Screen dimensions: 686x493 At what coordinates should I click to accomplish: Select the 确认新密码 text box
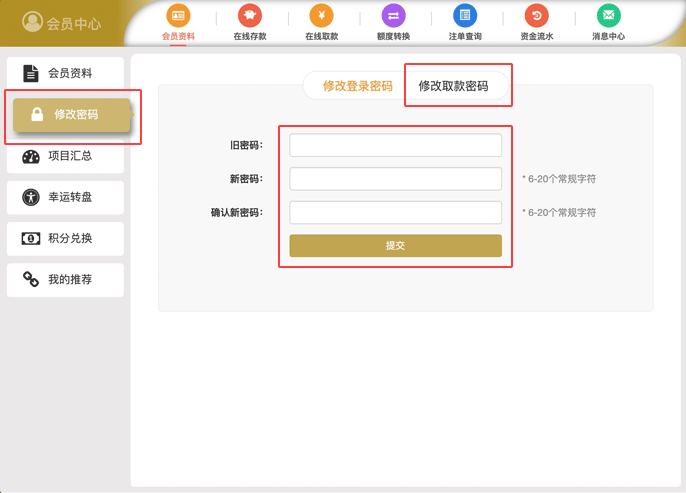click(395, 213)
